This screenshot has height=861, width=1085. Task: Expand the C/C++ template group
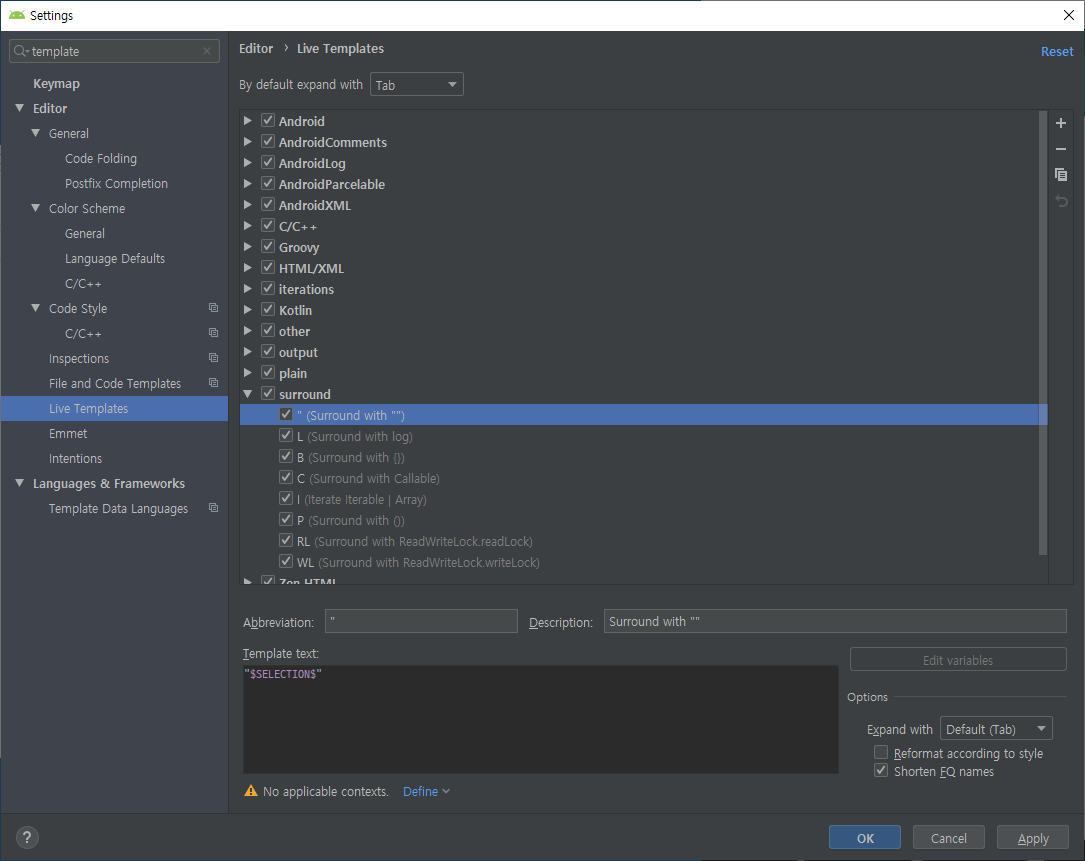pyautogui.click(x=248, y=226)
